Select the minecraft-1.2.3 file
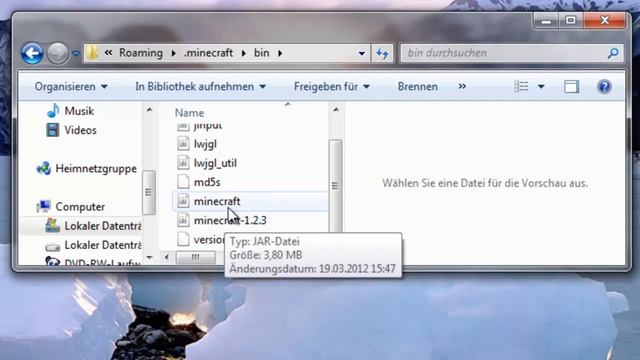Screen dimensions: 640x360 (230, 220)
